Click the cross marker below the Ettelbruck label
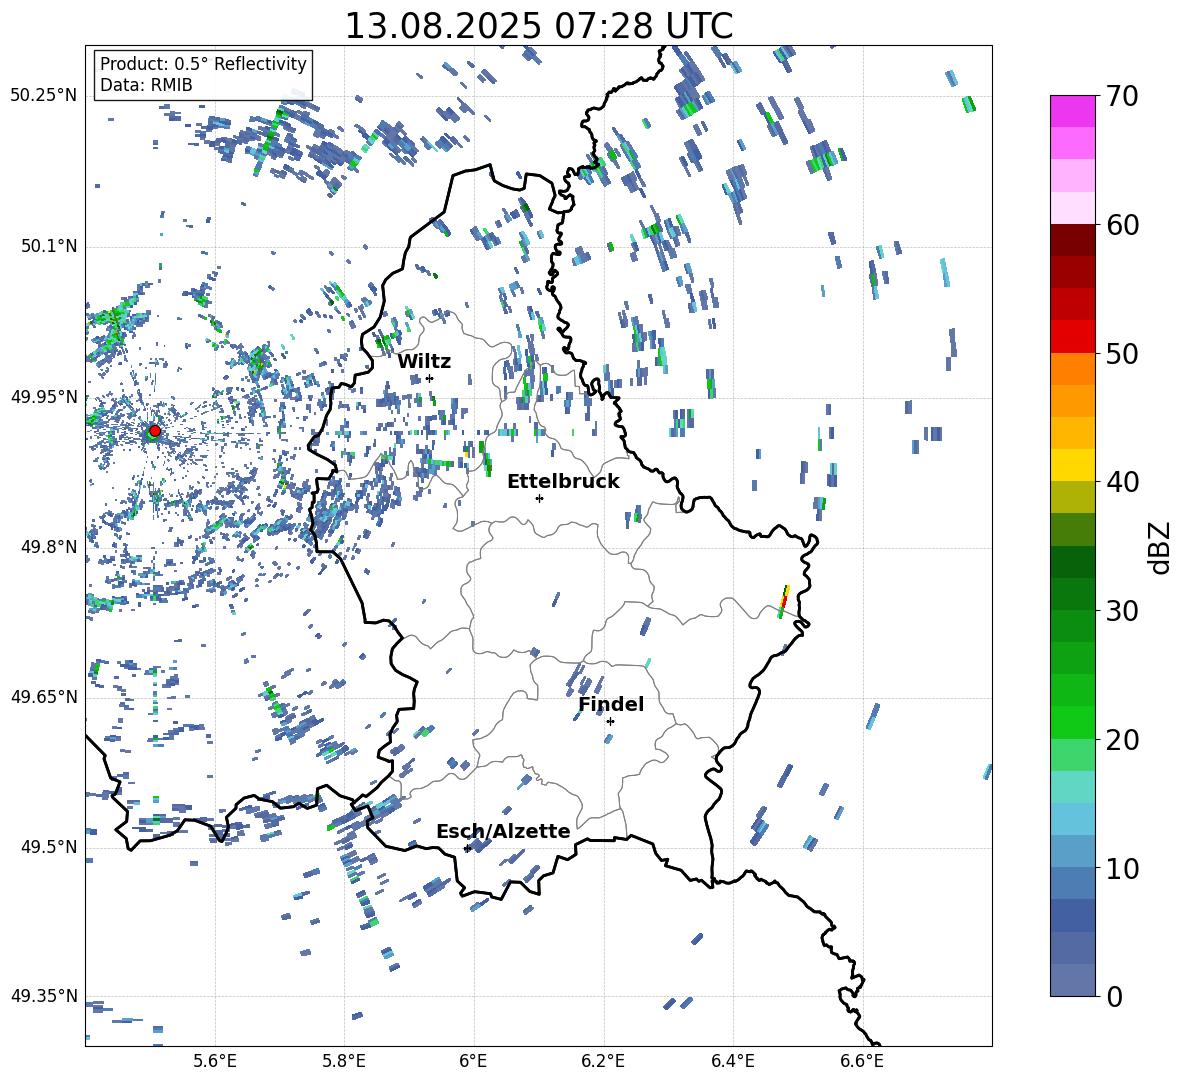 [x=539, y=498]
